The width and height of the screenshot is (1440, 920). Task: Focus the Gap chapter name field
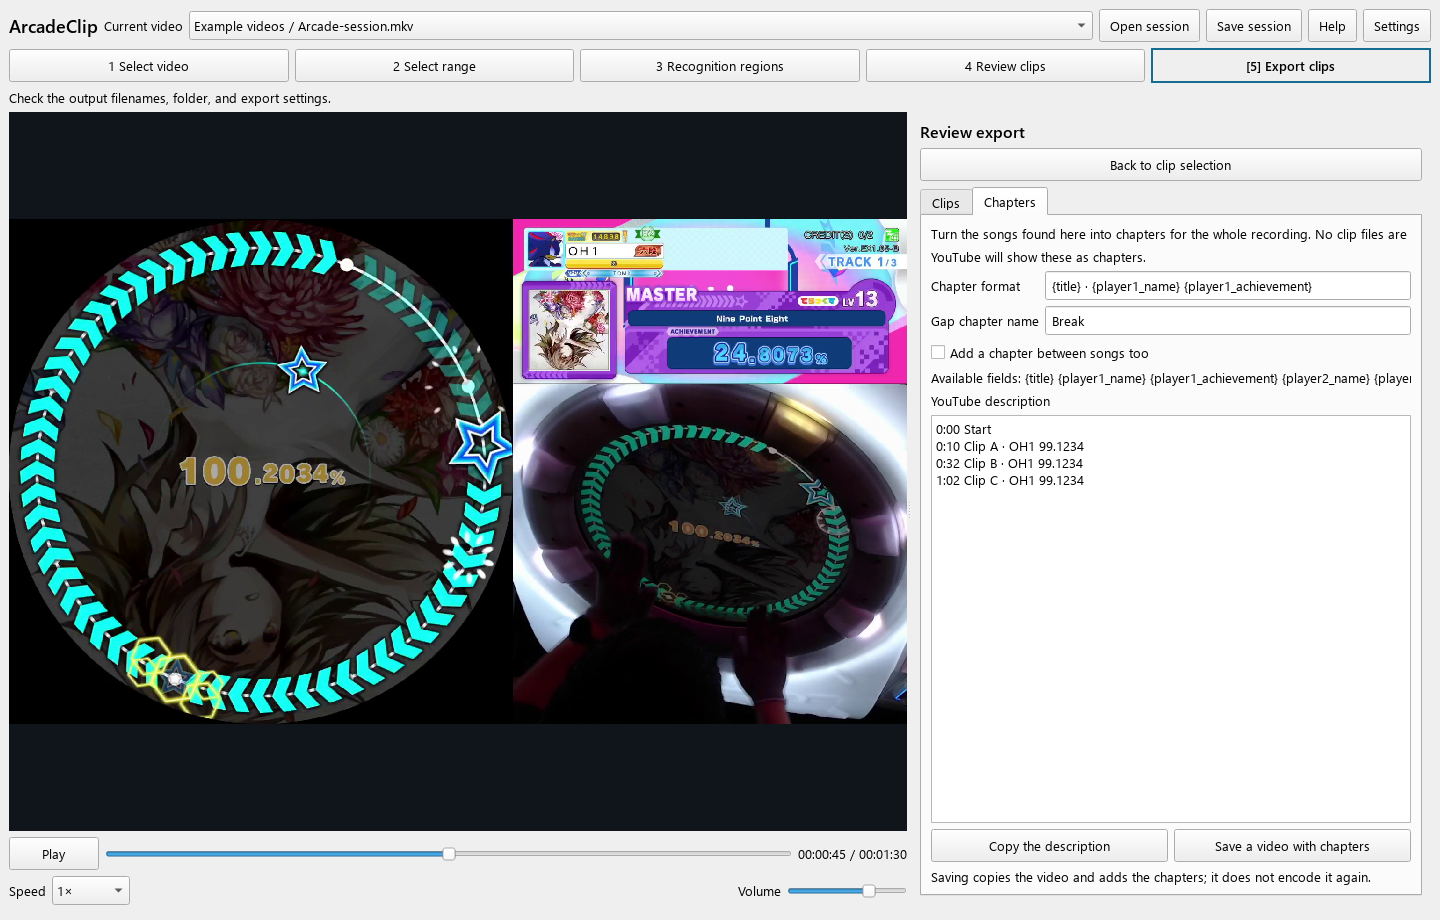pyautogui.click(x=1228, y=321)
